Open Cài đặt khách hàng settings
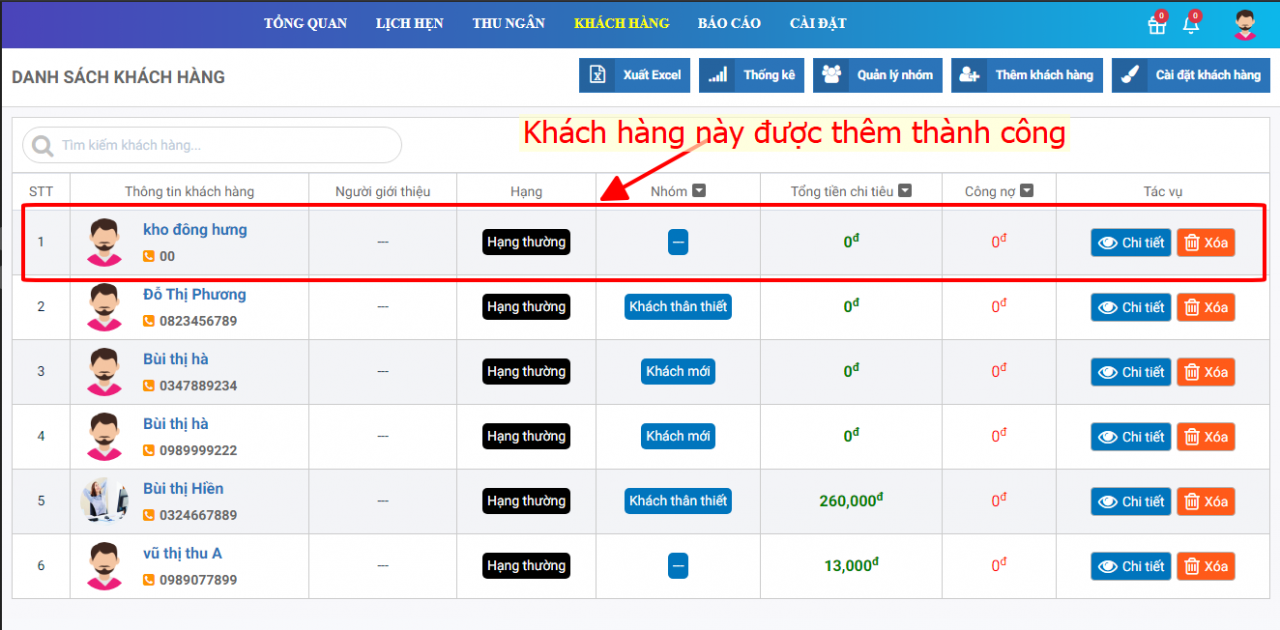 [1190, 75]
